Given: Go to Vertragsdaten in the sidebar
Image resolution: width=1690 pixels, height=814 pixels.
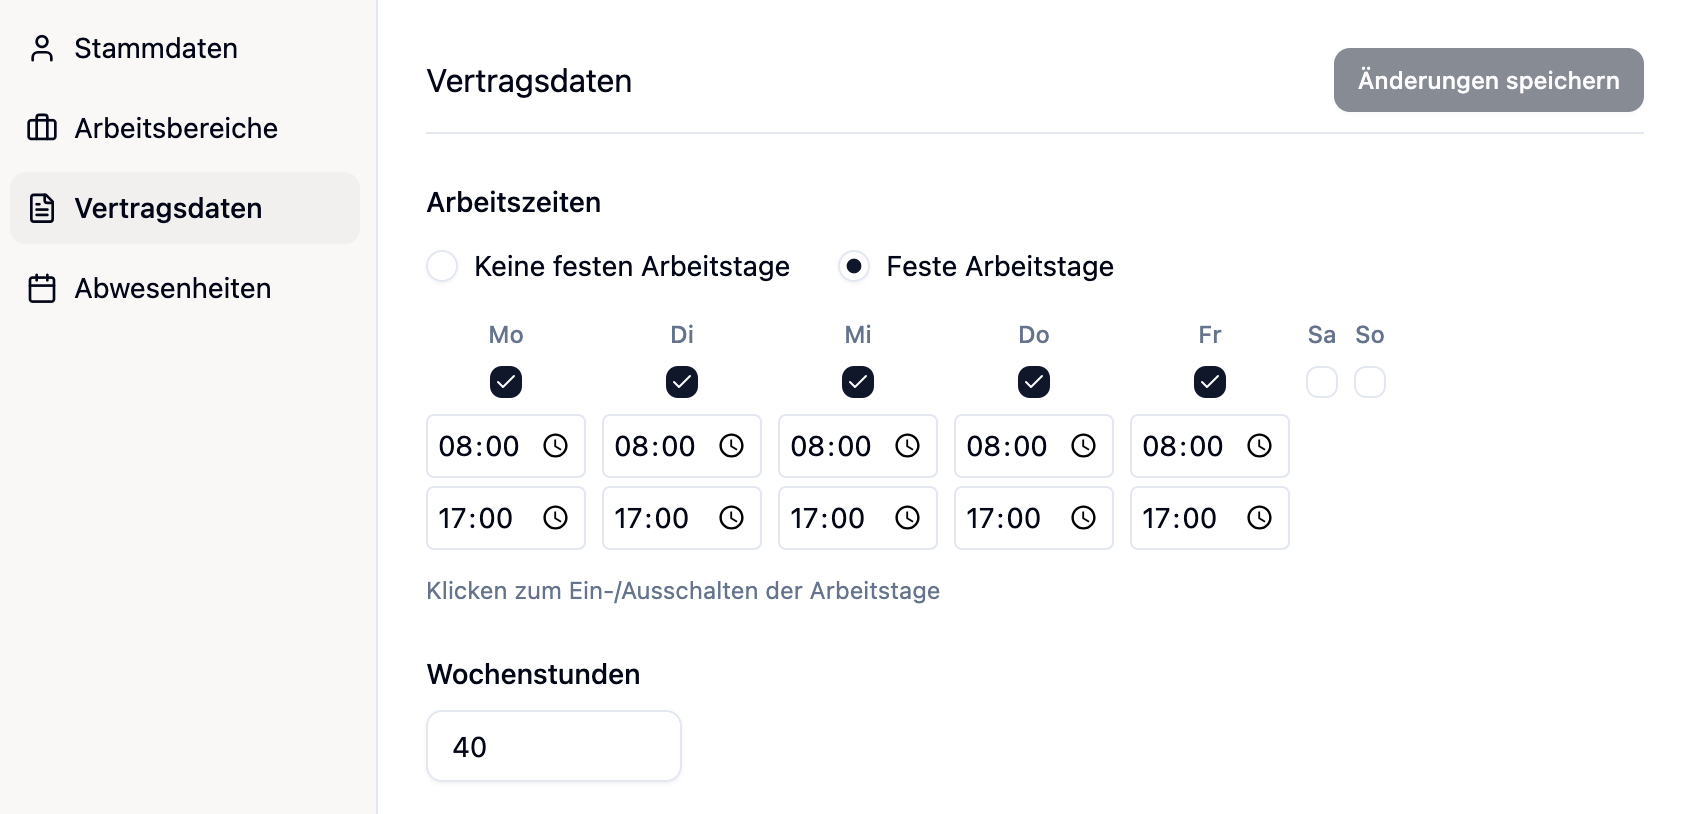Looking at the screenshot, I should coord(168,208).
